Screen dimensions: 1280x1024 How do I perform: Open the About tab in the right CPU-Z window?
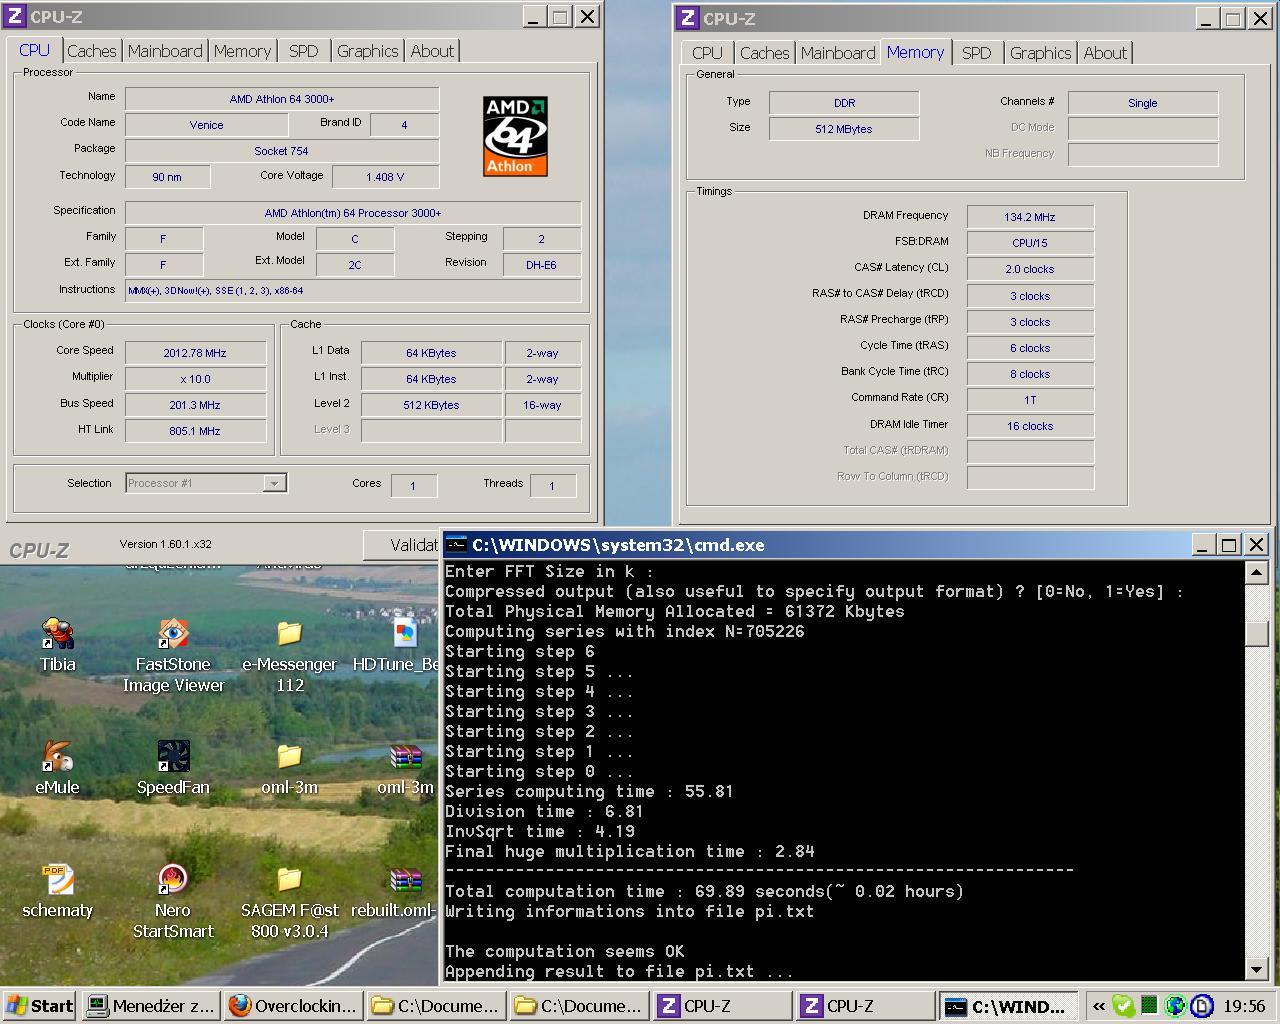1105,53
